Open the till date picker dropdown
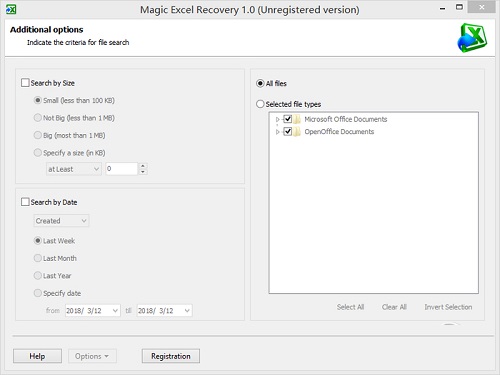 tap(187, 311)
